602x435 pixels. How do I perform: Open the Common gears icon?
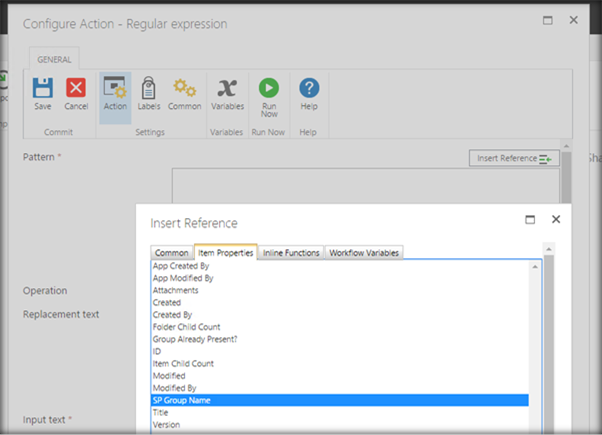[x=184, y=88]
